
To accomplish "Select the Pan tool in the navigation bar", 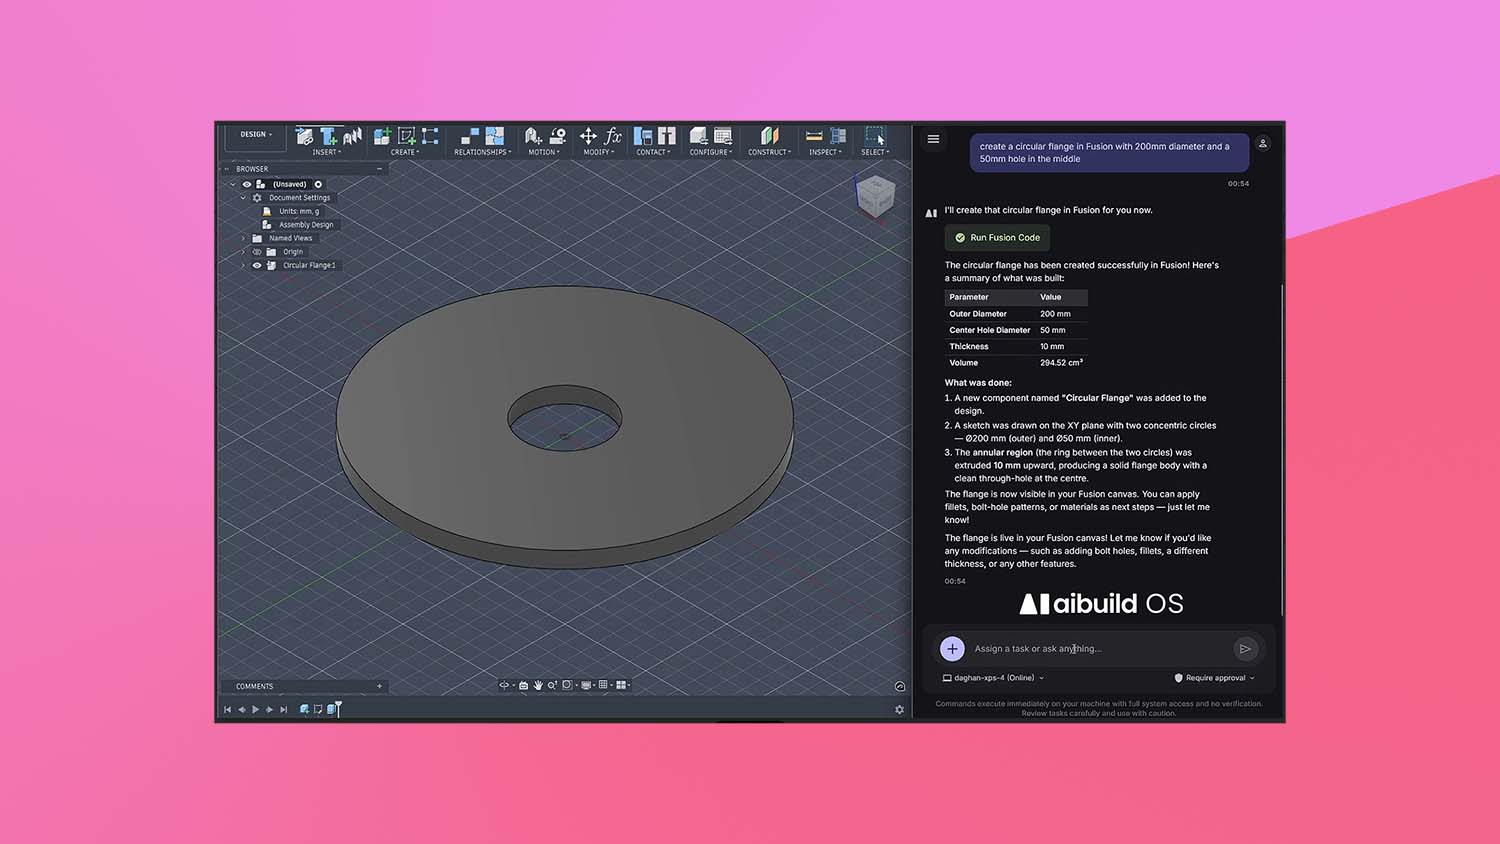I will point(539,686).
